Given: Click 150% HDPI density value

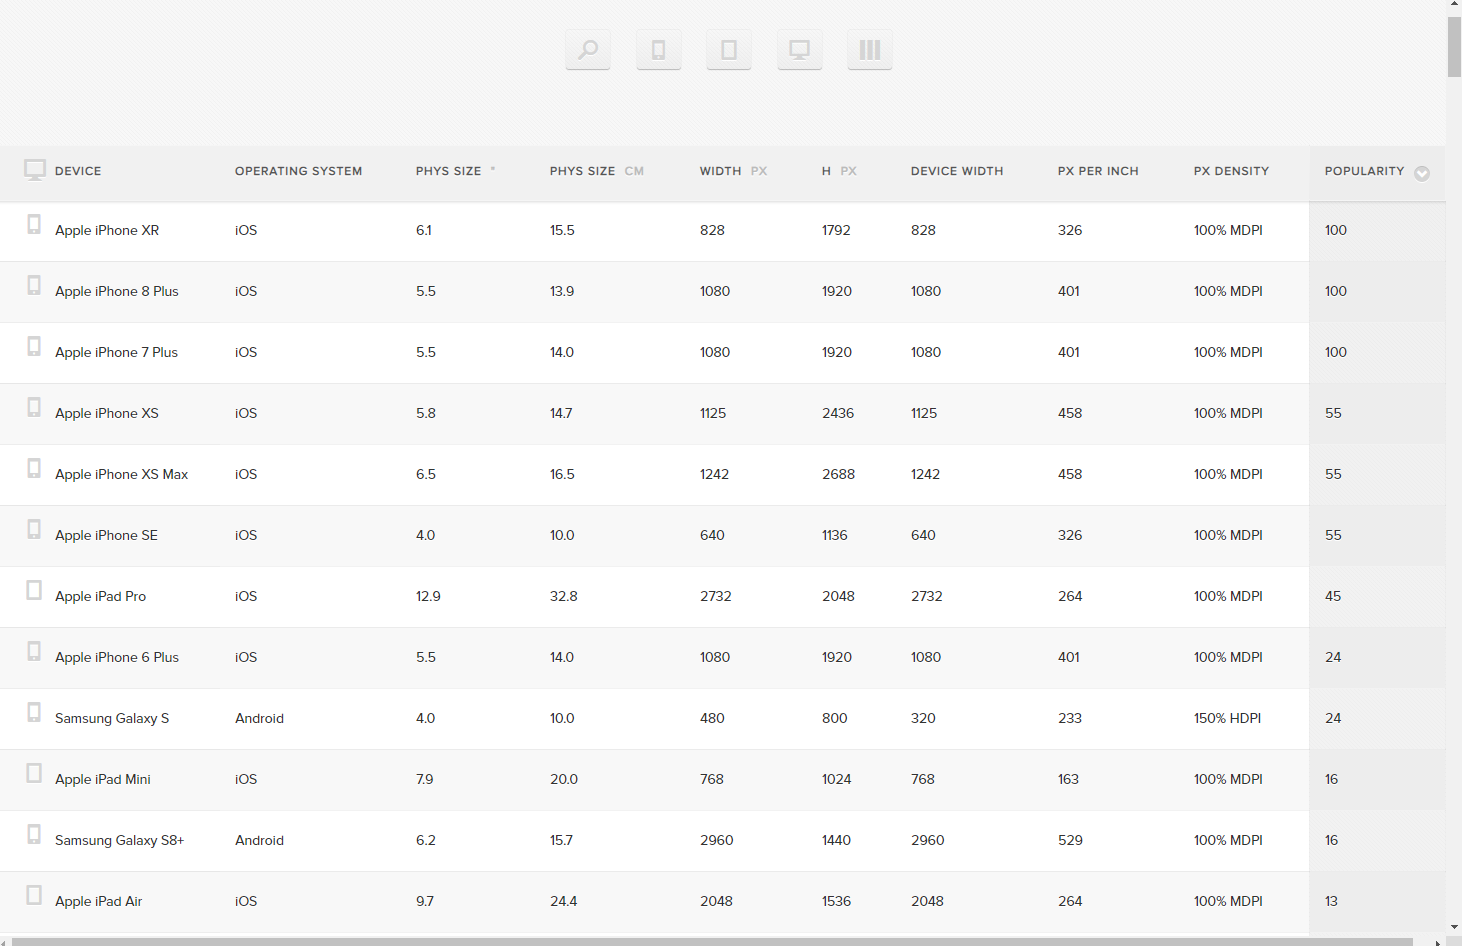Looking at the screenshot, I should coord(1227,718).
